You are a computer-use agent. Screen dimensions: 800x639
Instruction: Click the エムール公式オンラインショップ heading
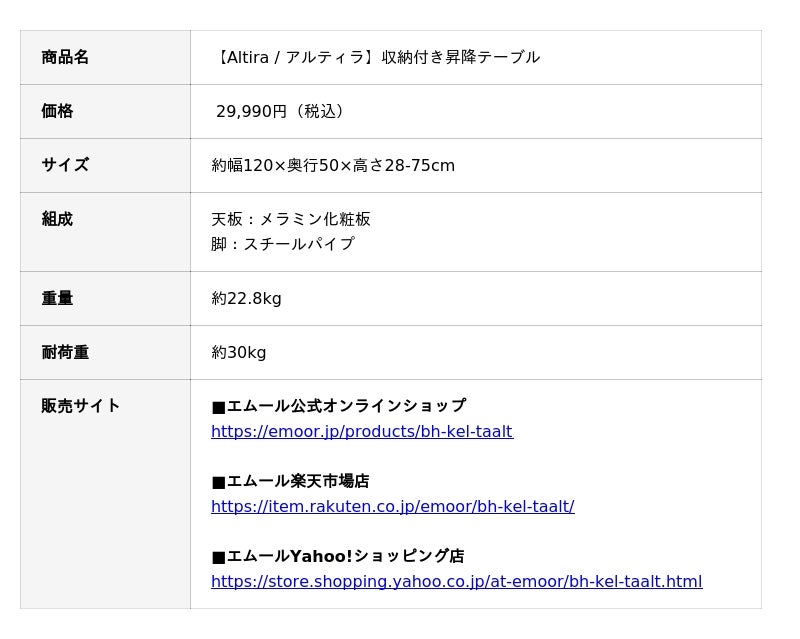338,406
